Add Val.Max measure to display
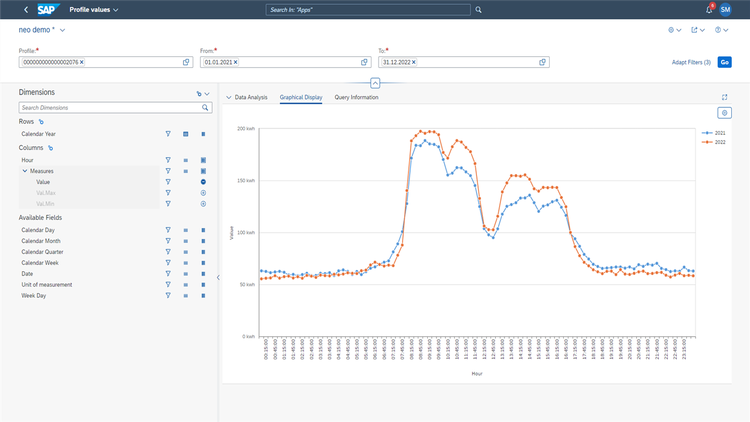Image resolution: width=750 pixels, height=422 pixels. [x=203, y=193]
